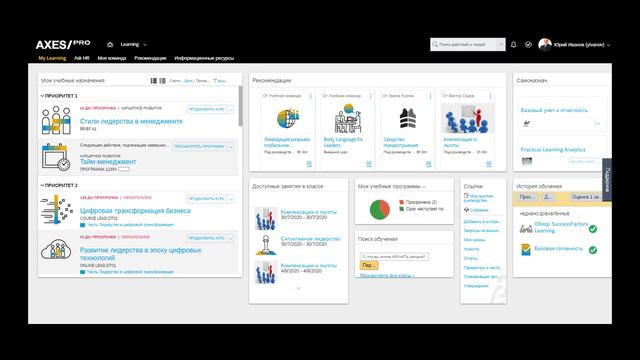Switch to Ask HR tab

pyautogui.click(x=81, y=58)
